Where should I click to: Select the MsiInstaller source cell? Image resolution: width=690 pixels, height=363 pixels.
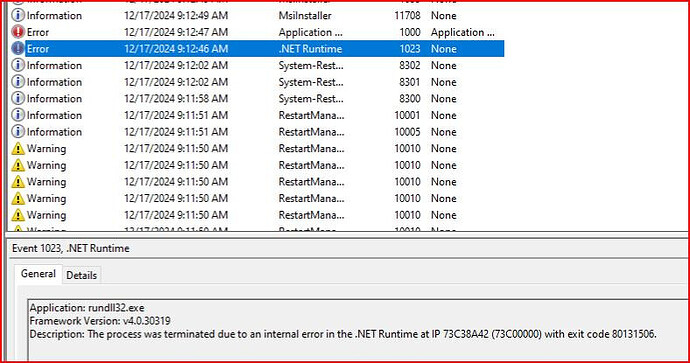point(305,15)
